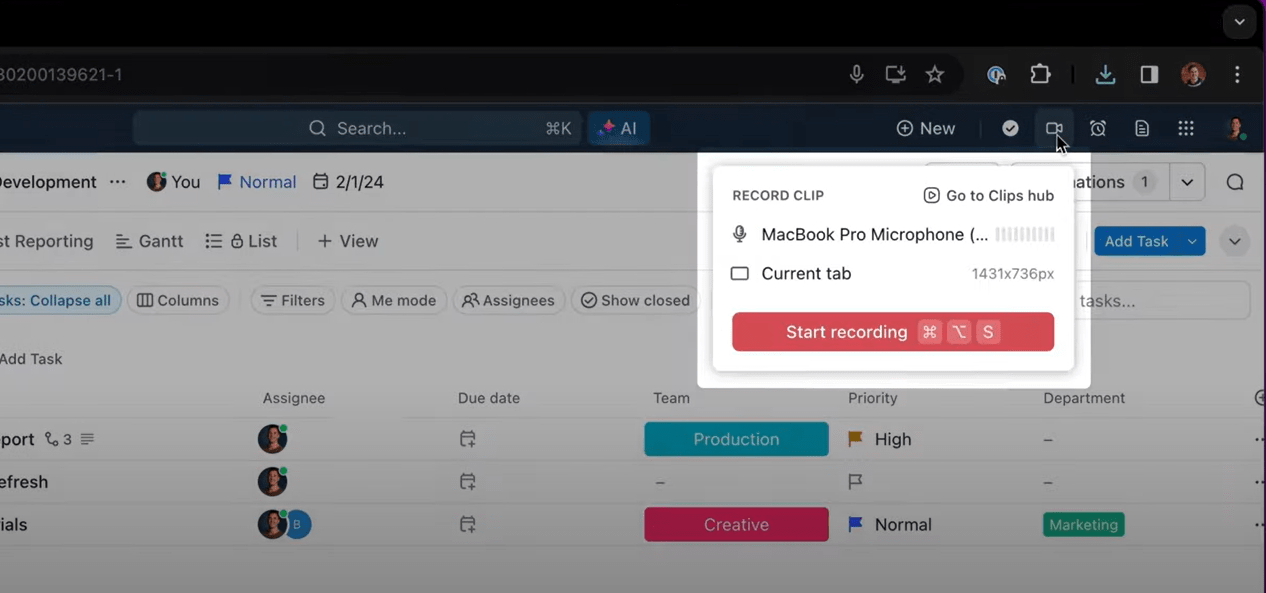Select MacBook Pro Microphone input dropdown
The width and height of the screenshot is (1266, 593).
873,235
